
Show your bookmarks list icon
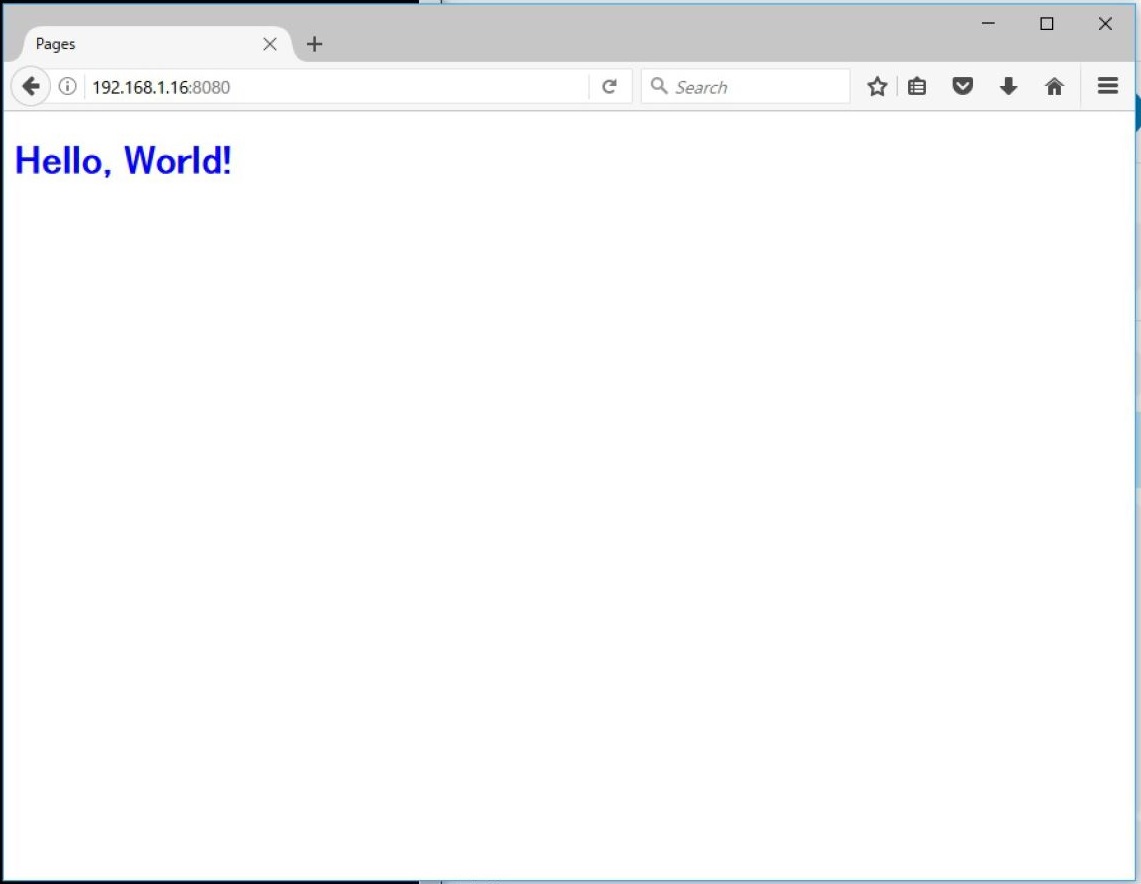tap(917, 87)
